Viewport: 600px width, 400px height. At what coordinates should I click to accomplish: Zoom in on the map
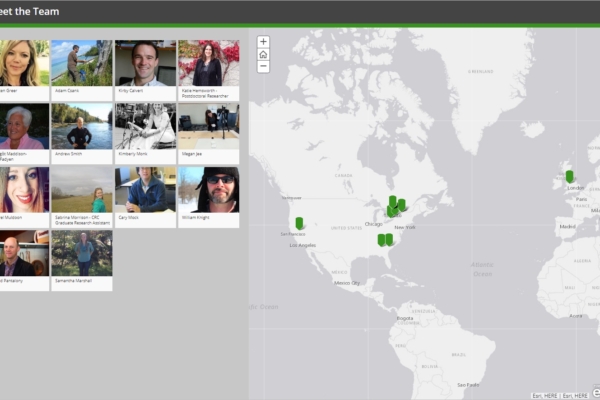263,42
